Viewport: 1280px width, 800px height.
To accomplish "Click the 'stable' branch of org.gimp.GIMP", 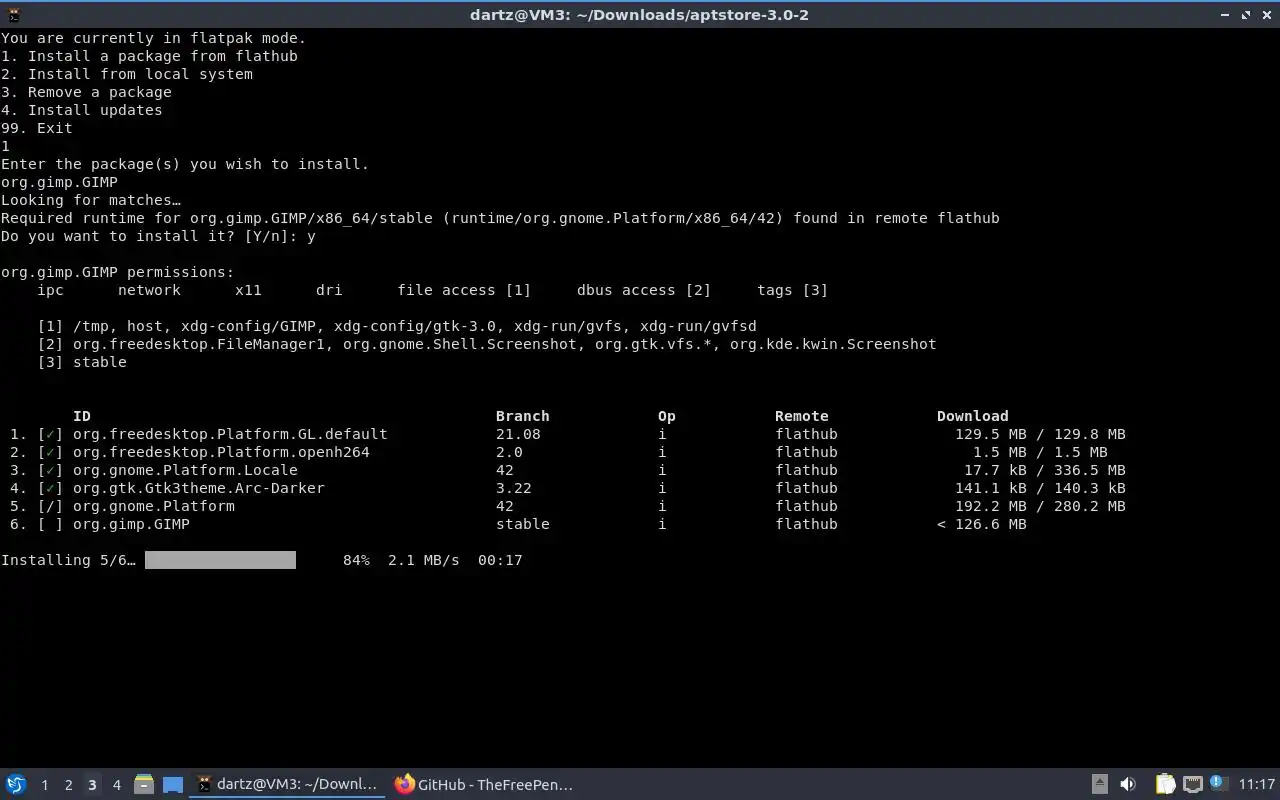I will click(523, 524).
